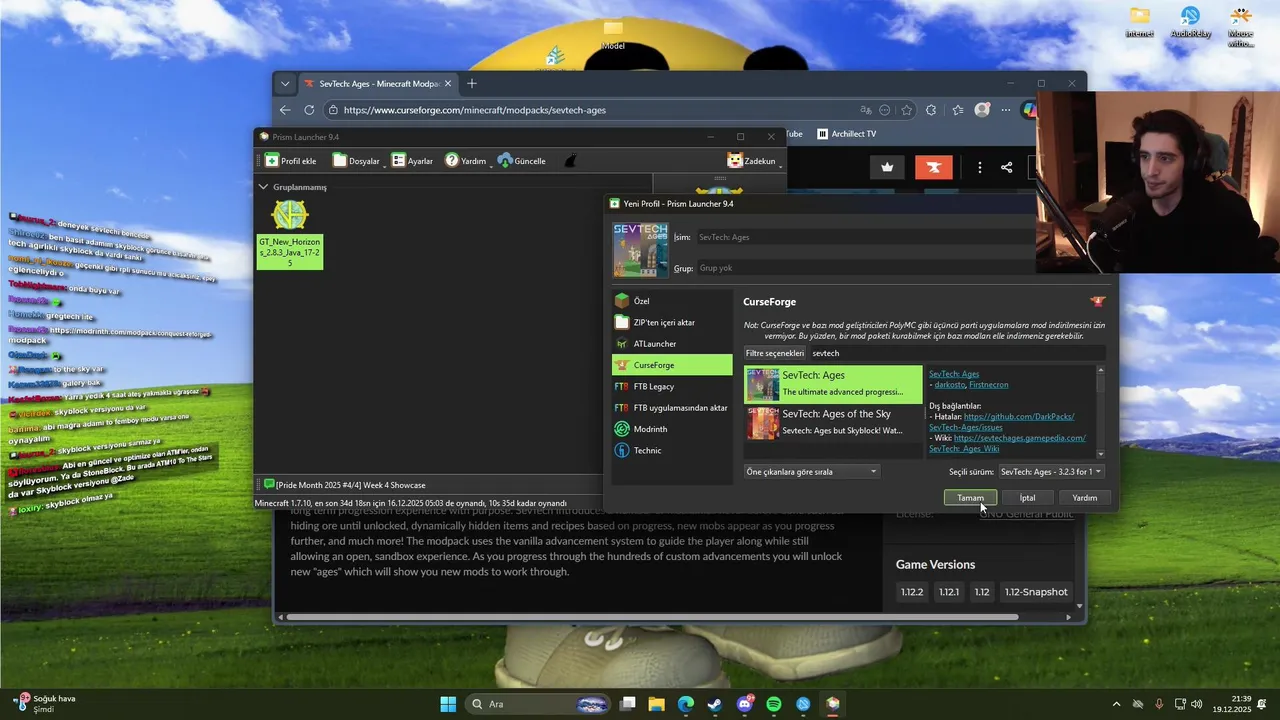
Task: Reload the CurseForge page
Action: (309, 110)
